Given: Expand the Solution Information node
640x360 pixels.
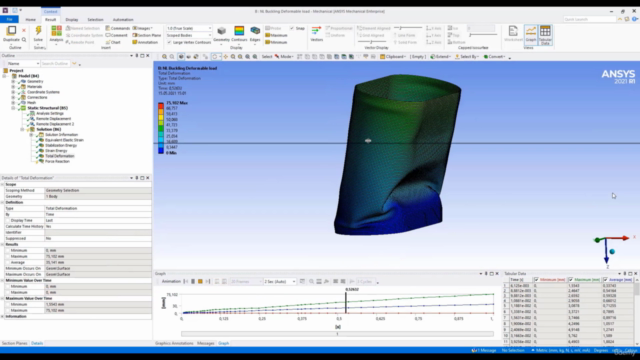Looking at the screenshot, I should pos(31,135).
